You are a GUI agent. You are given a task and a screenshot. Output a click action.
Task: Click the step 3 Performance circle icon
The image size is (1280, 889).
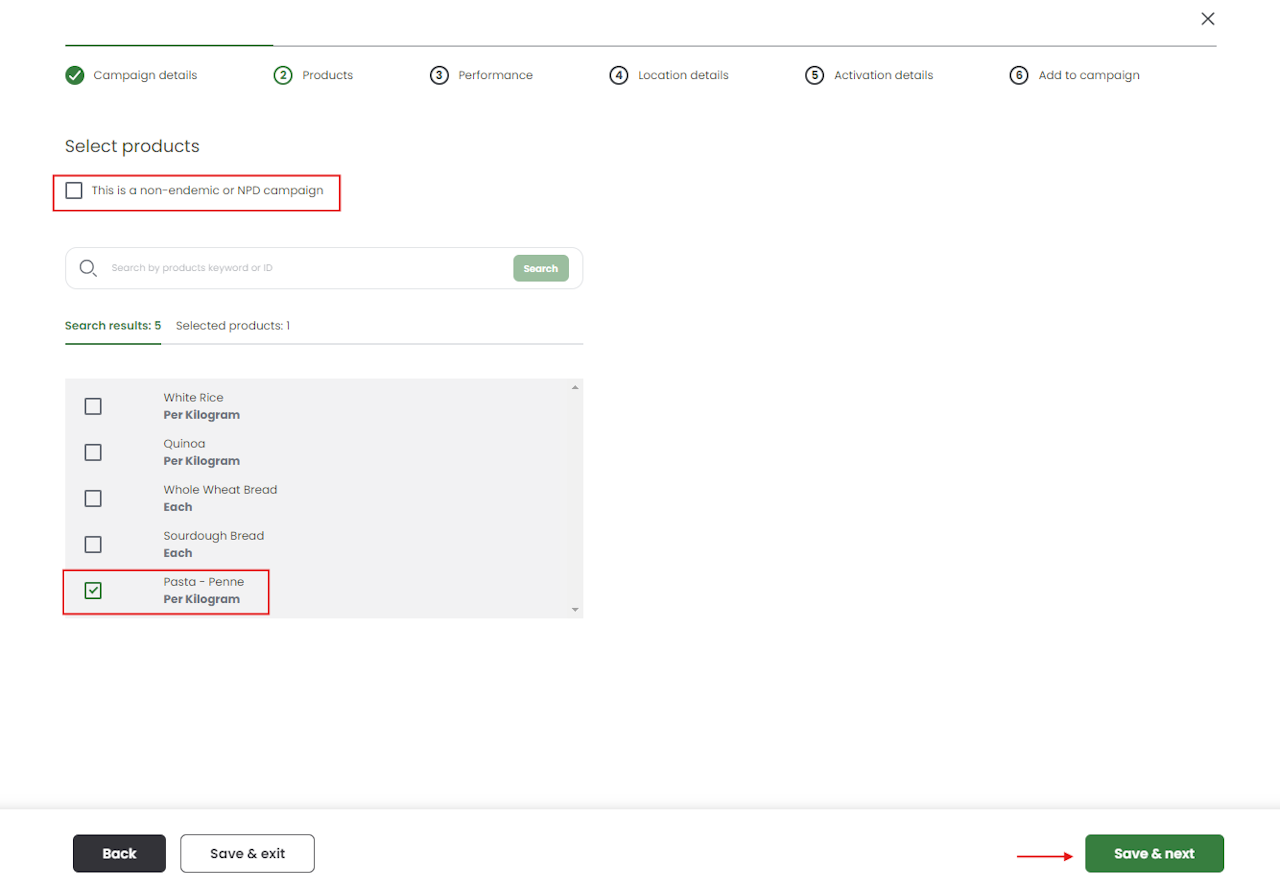click(439, 75)
